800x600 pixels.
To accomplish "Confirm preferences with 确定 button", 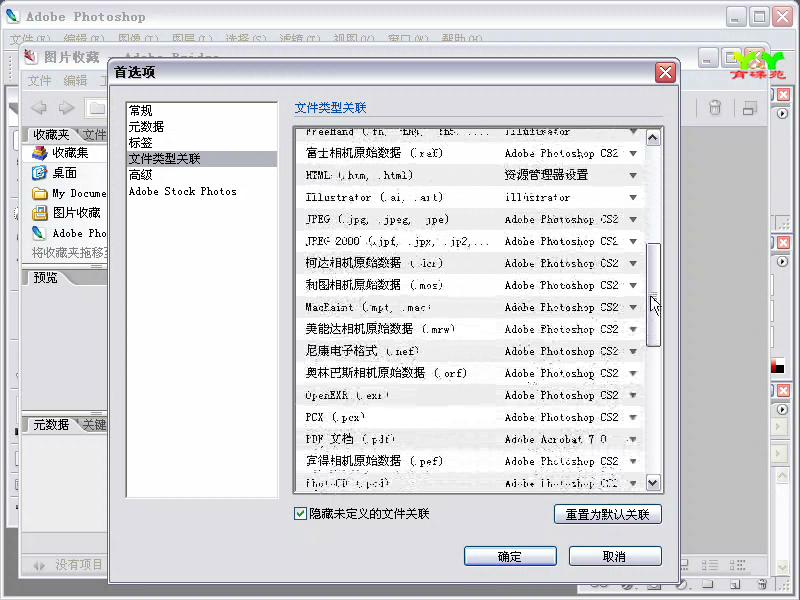I will (510, 556).
